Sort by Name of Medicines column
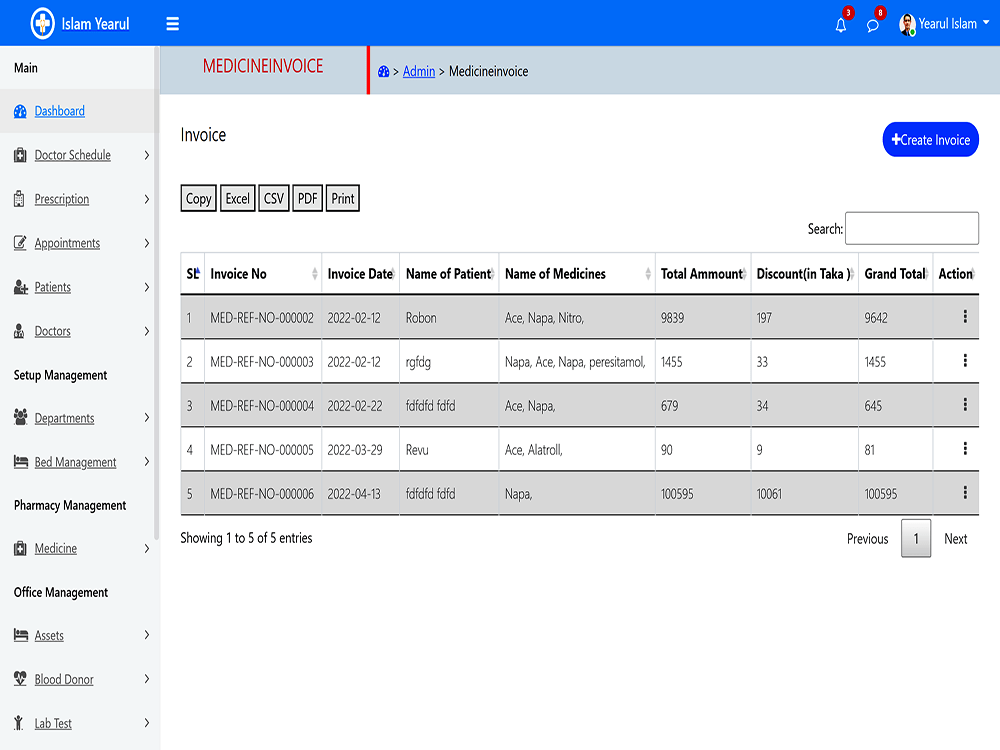 click(577, 274)
